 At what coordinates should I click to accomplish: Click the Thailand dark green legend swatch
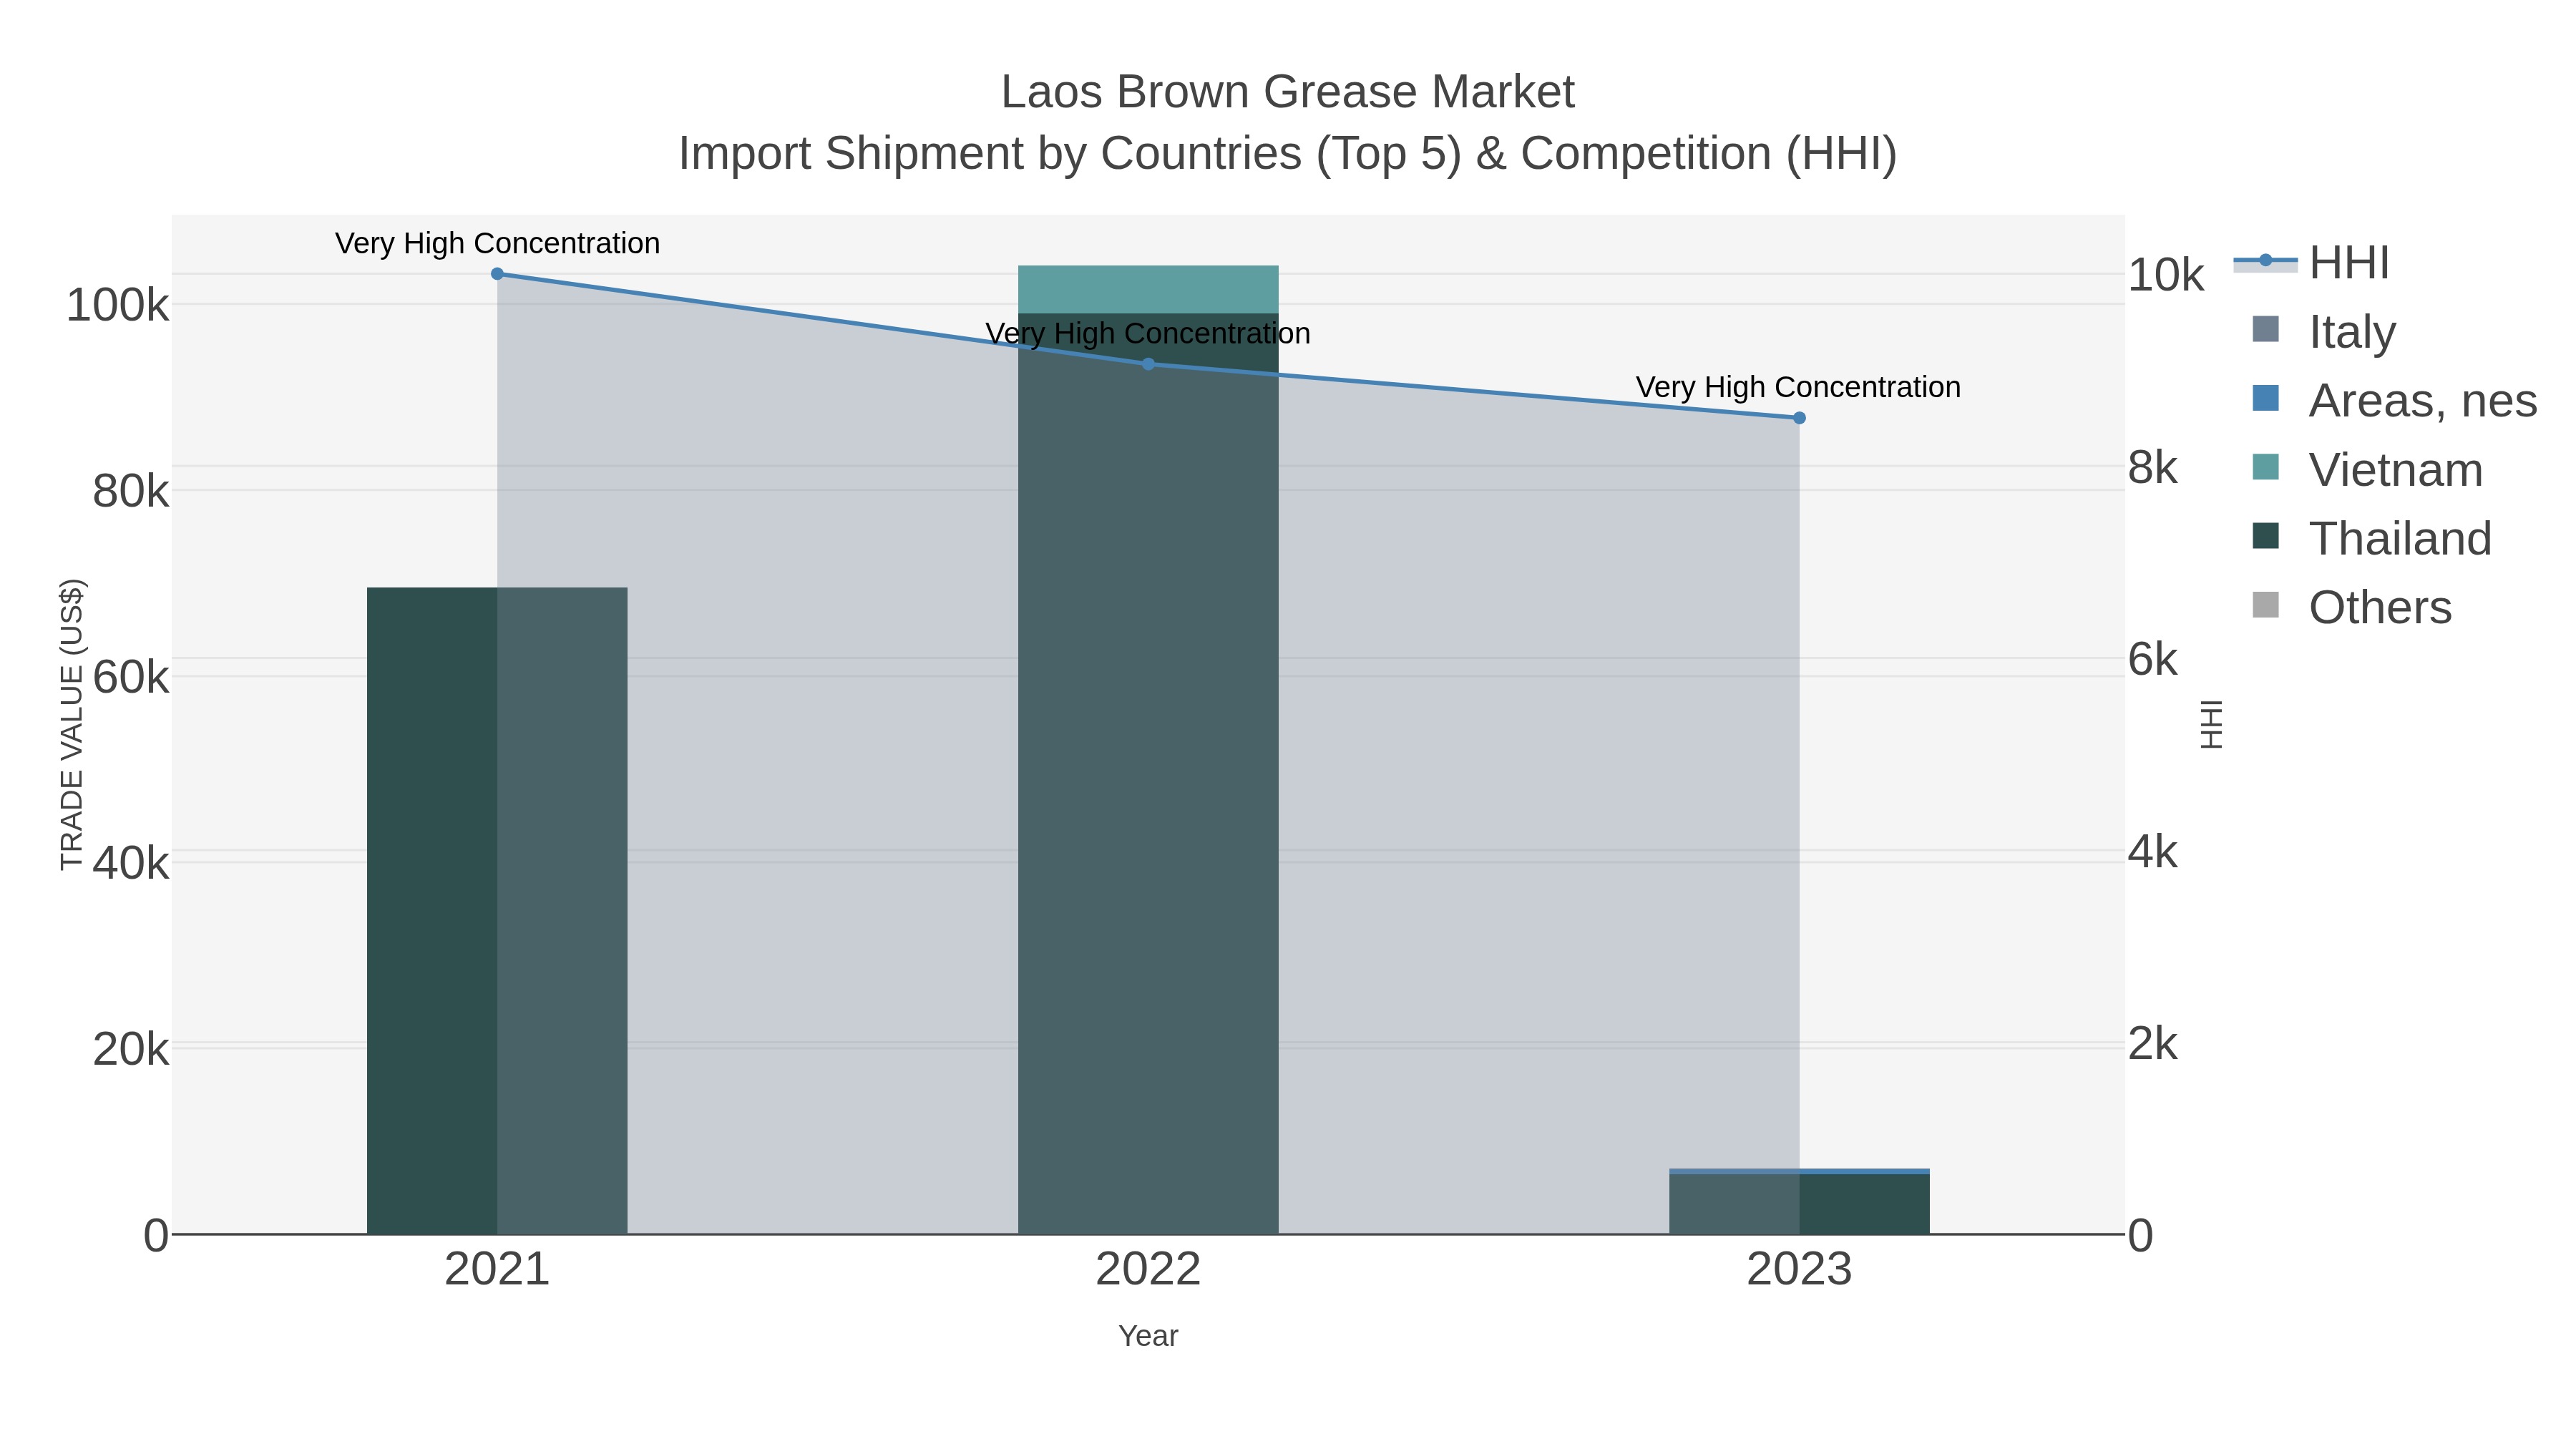click(2265, 536)
